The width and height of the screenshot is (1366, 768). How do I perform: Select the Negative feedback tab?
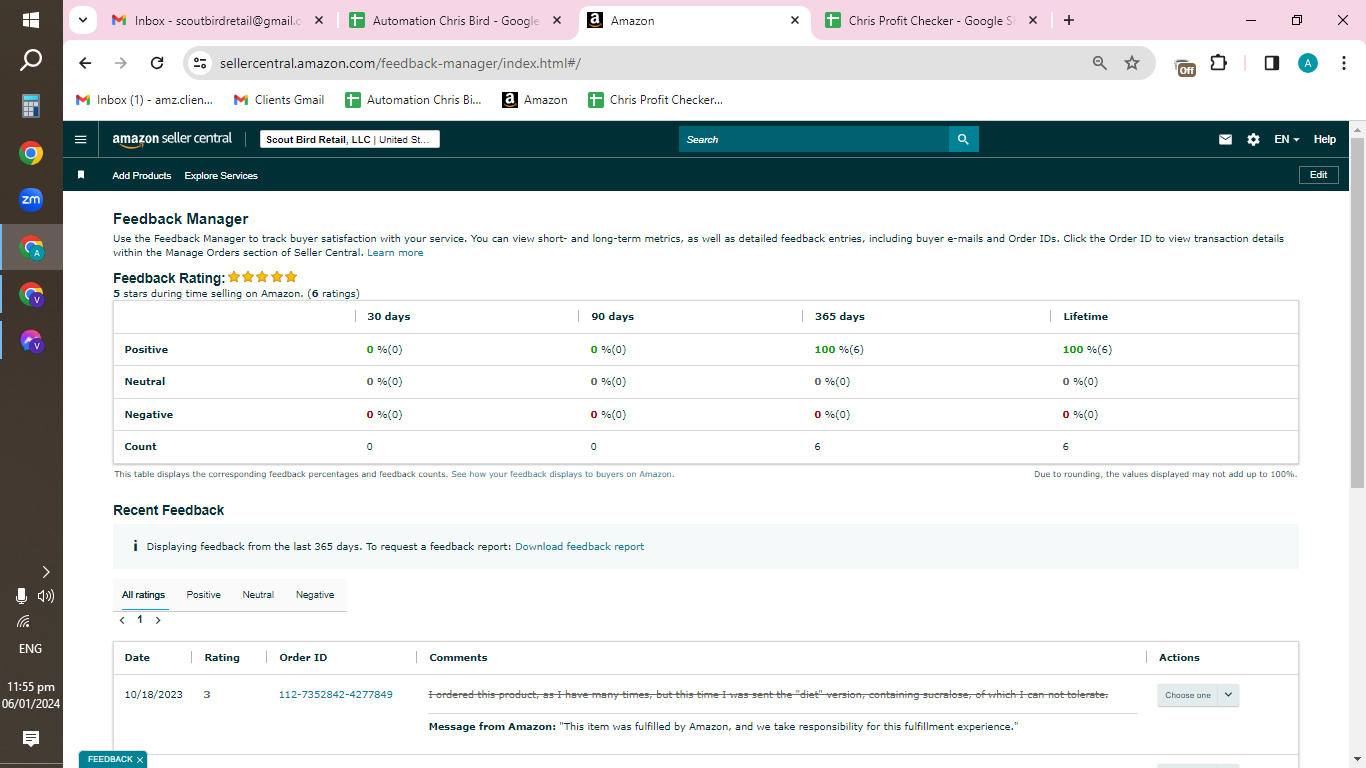coord(315,595)
